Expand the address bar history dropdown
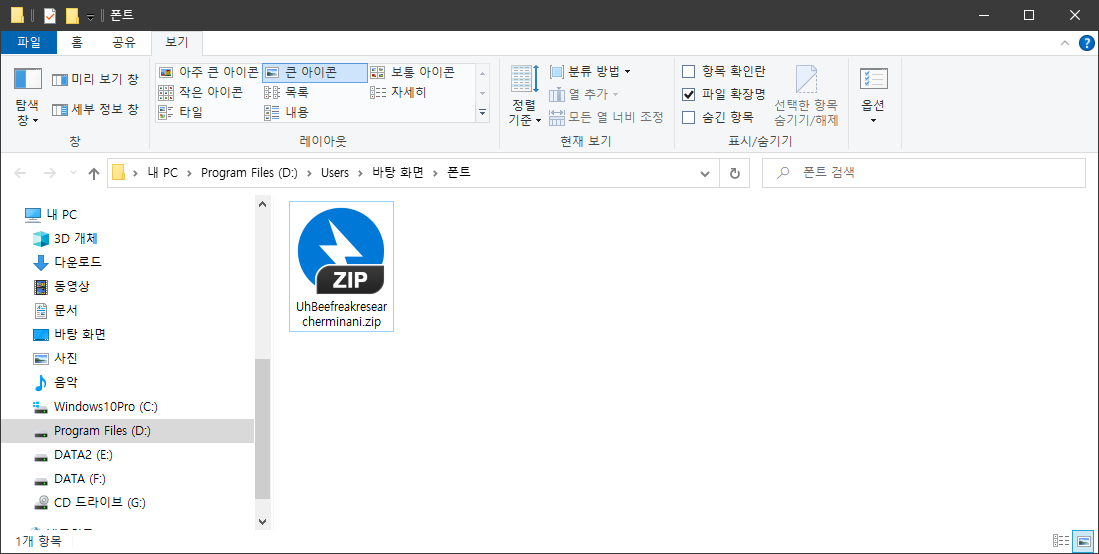This screenshot has height=554, width=1099. [705, 173]
